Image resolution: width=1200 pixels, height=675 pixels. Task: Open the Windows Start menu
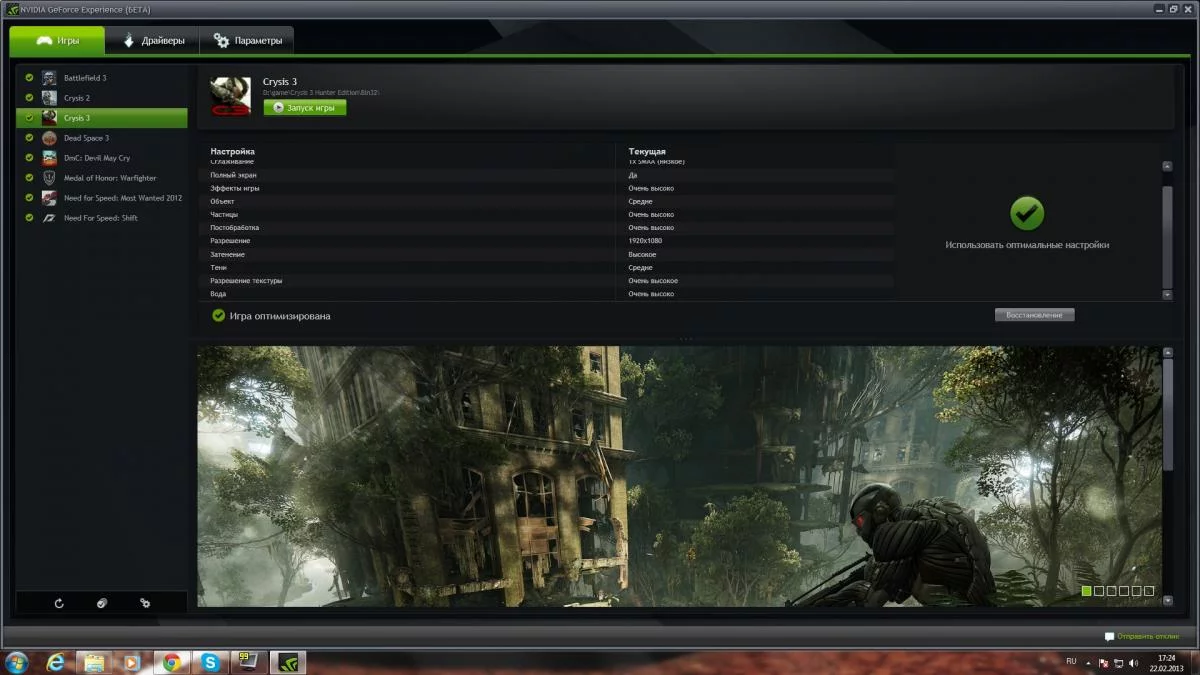[x=17, y=662]
